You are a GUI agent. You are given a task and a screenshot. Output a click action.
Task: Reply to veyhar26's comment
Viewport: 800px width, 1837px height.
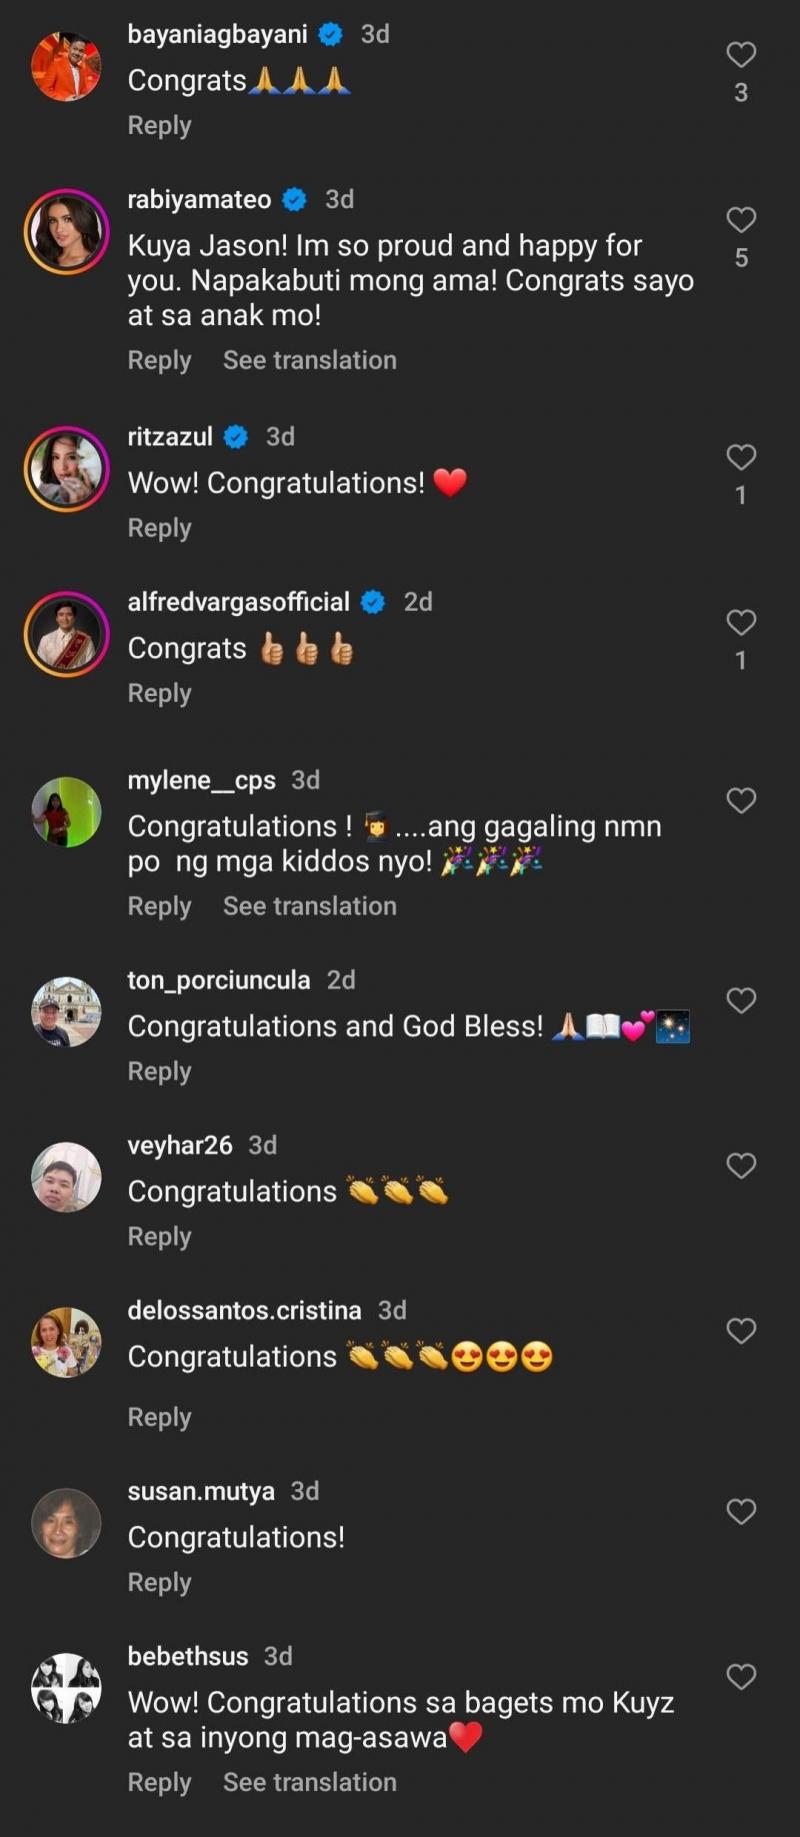pyautogui.click(x=159, y=1237)
